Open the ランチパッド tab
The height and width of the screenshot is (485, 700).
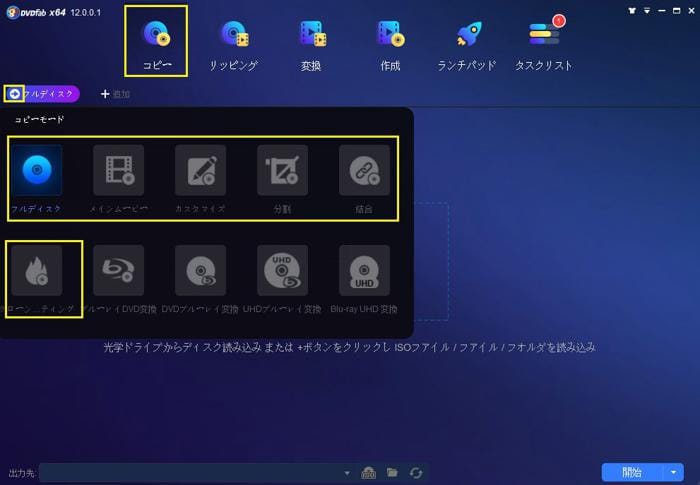(x=468, y=45)
